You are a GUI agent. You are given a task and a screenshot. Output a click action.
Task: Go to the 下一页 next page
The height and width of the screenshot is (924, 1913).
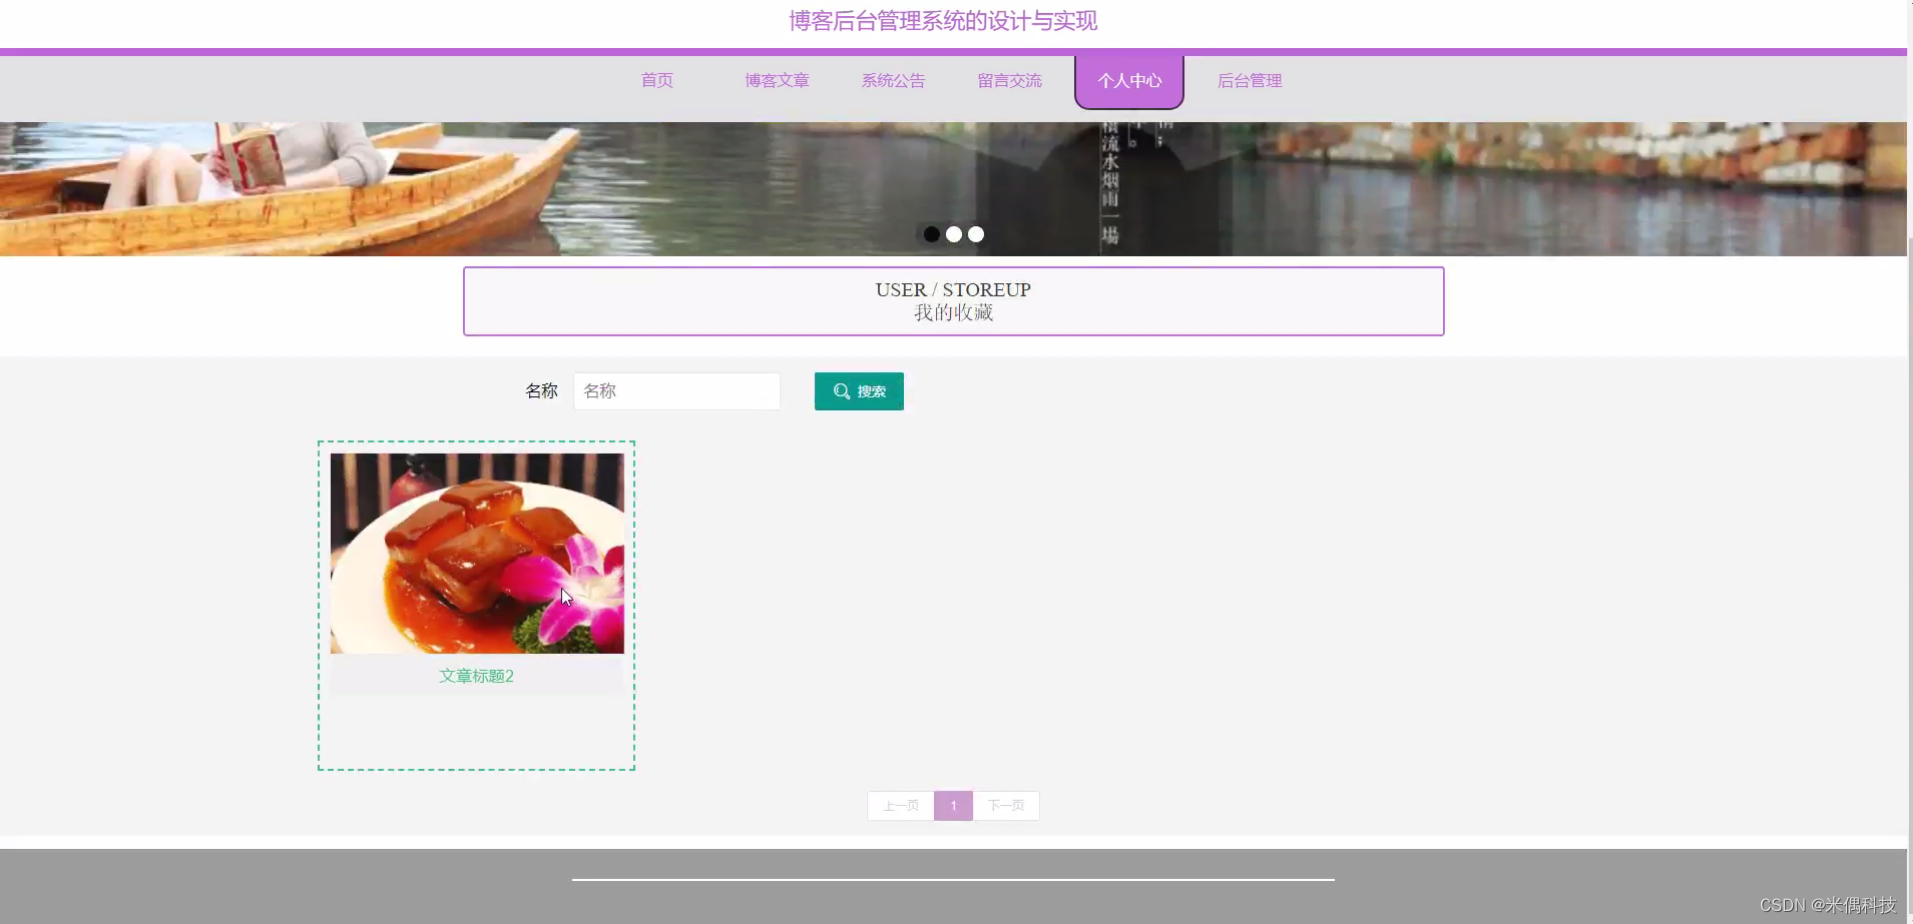click(1006, 805)
